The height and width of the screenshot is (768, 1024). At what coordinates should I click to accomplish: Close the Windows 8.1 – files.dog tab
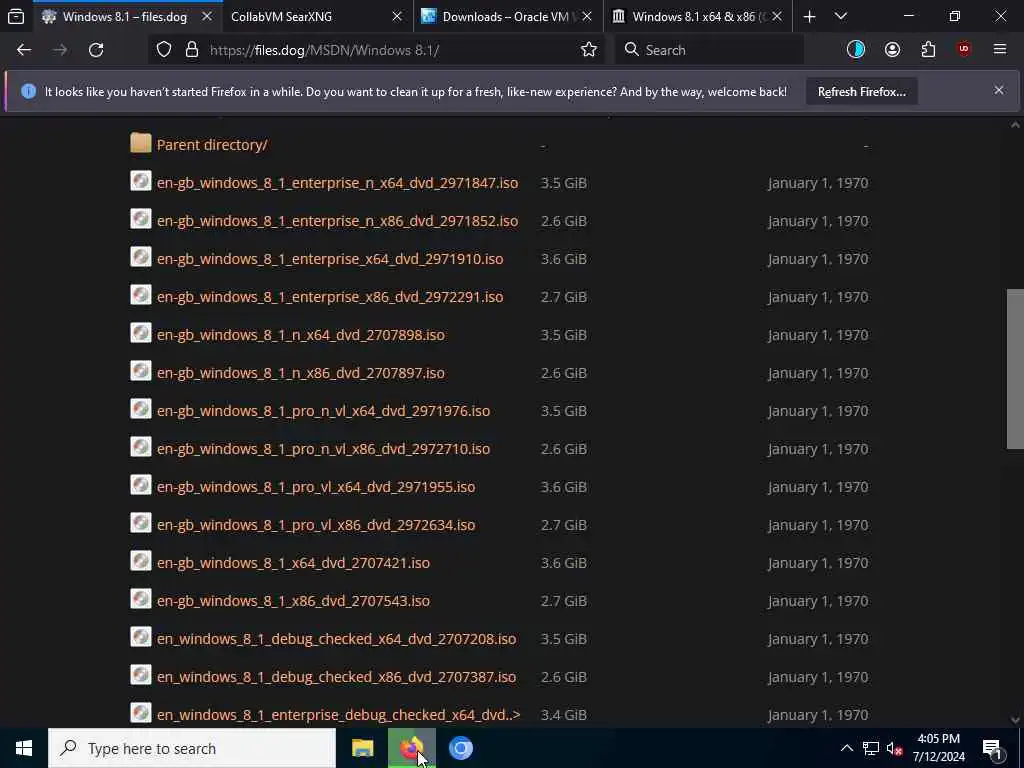206,17
